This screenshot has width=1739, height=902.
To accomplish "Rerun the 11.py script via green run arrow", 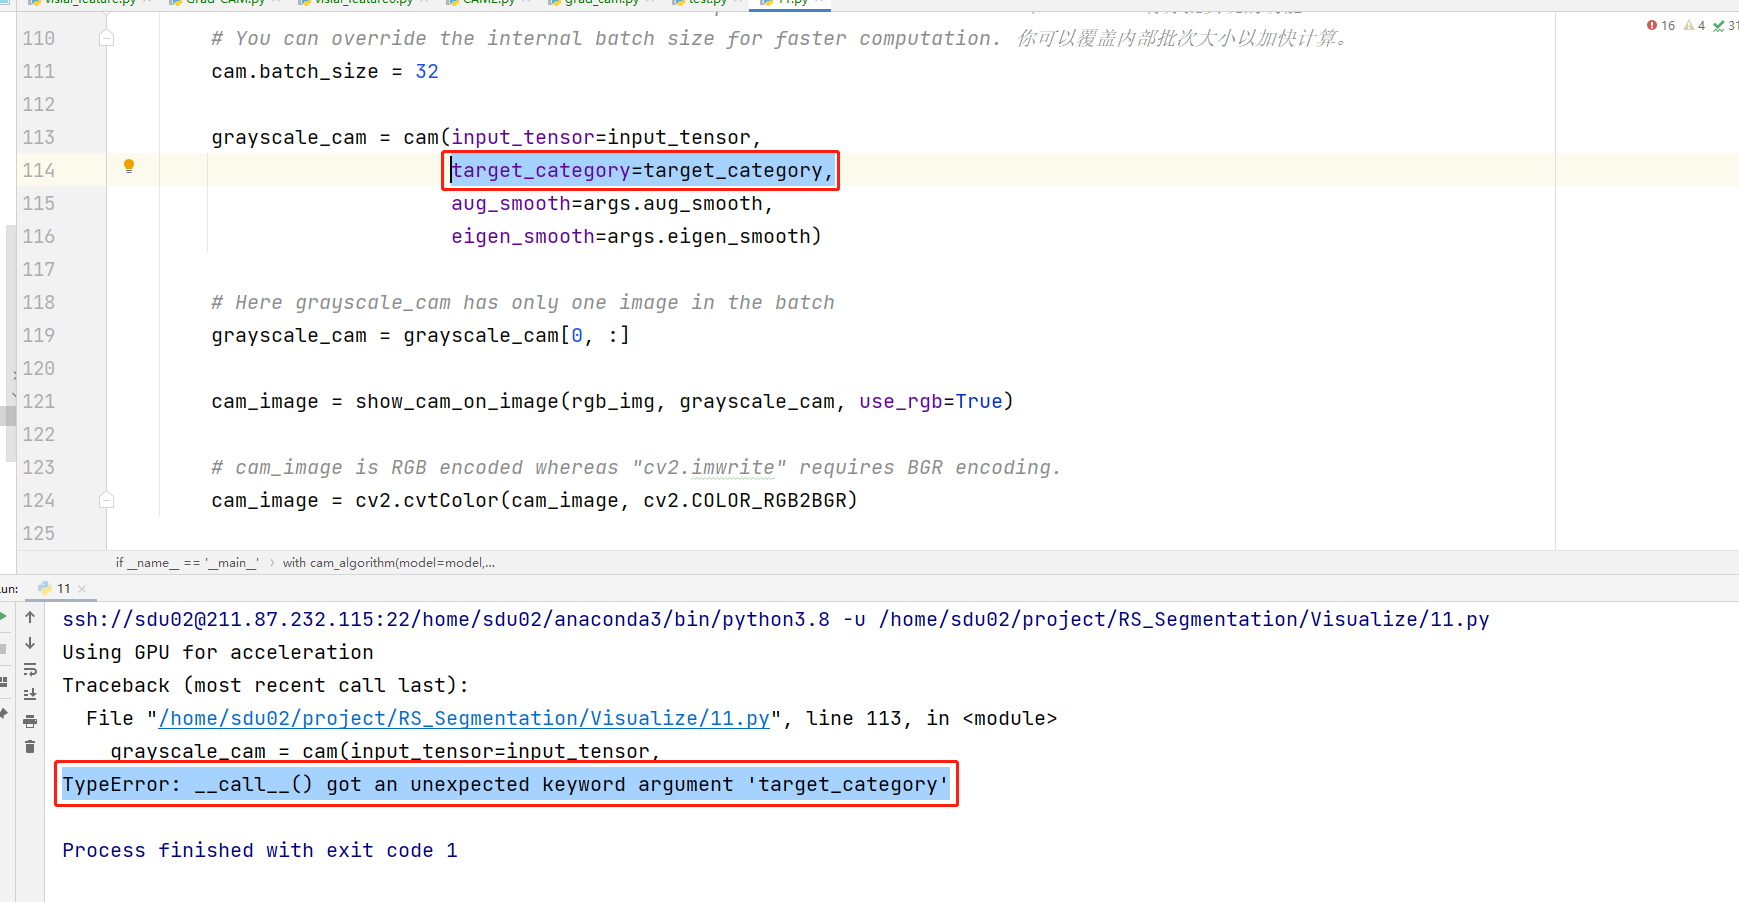I will tap(4, 615).
